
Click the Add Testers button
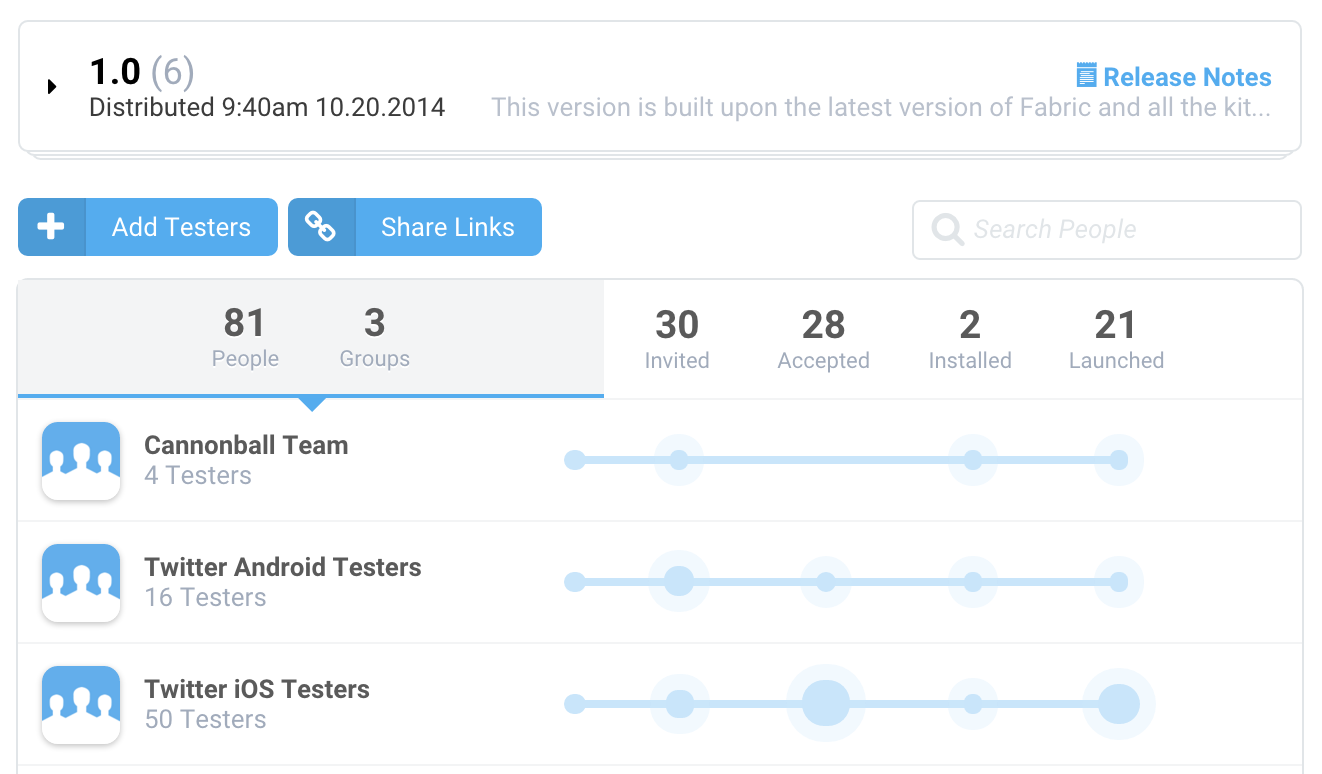click(181, 226)
